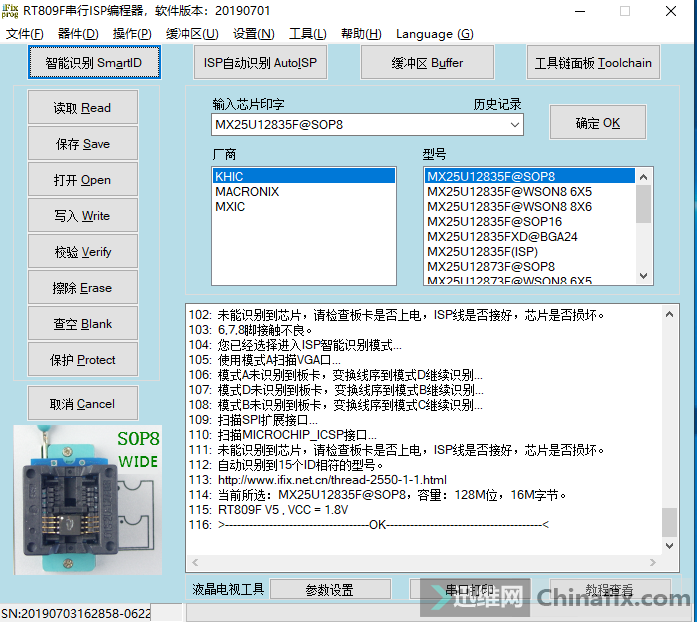Click the Verify button
This screenshot has height=622, width=697.
[x=83, y=252]
